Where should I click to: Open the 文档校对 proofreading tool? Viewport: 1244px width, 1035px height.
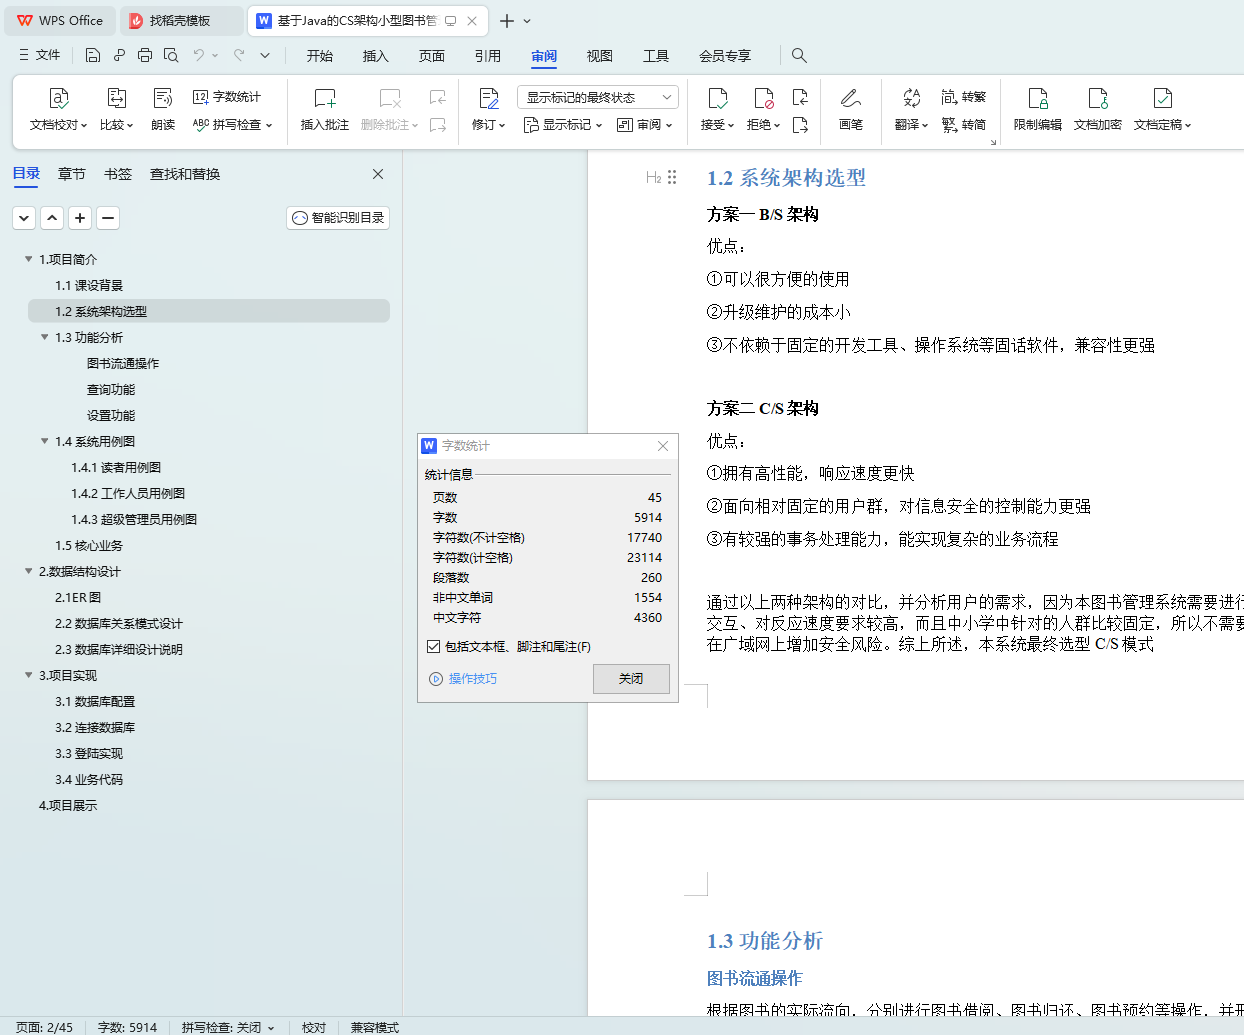58,110
